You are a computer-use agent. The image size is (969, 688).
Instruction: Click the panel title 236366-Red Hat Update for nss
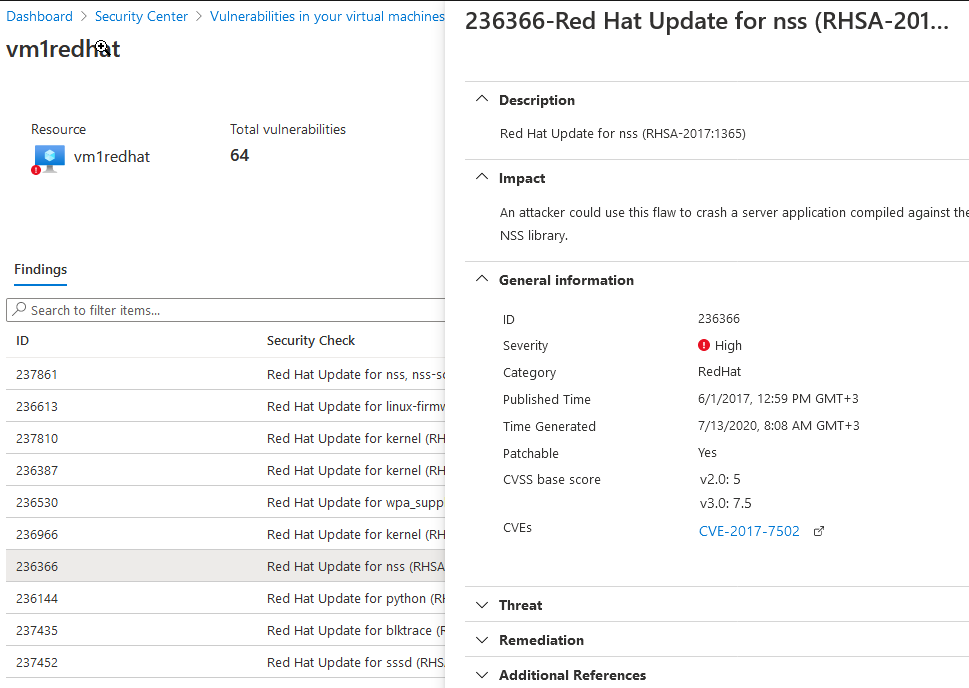[706, 21]
